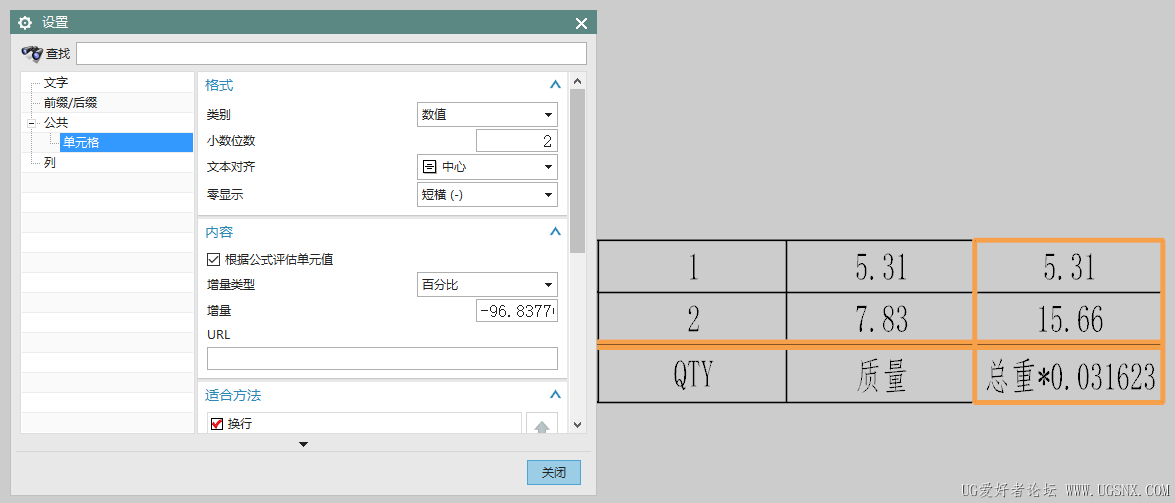The width and height of the screenshot is (1175, 503).
Task: Click the vertical scrollbar thumb
Action: [578, 171]
